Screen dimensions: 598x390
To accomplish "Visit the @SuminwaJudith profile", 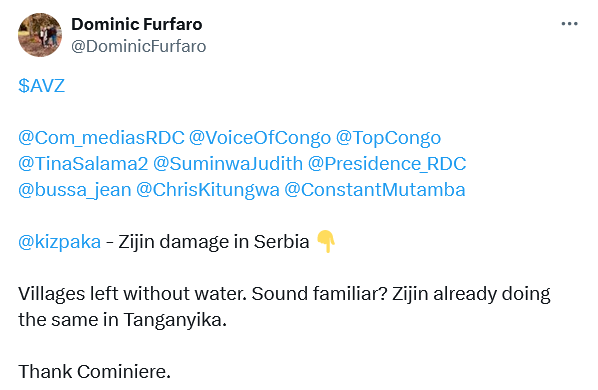I will 228,164.
